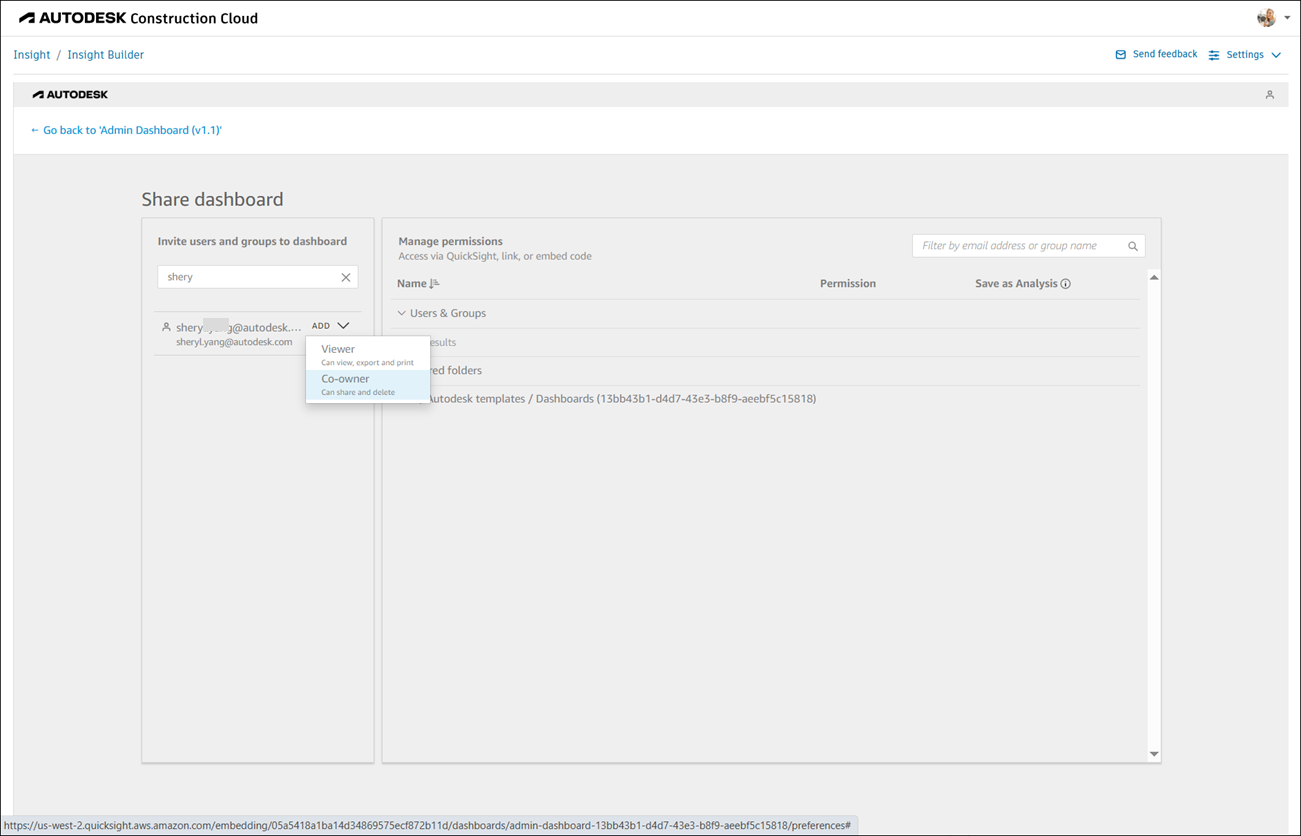The width and height of the screenshot is (1301, 836).
Task: Collapse the Users & Groups section
Action: [x=402, y=313]
